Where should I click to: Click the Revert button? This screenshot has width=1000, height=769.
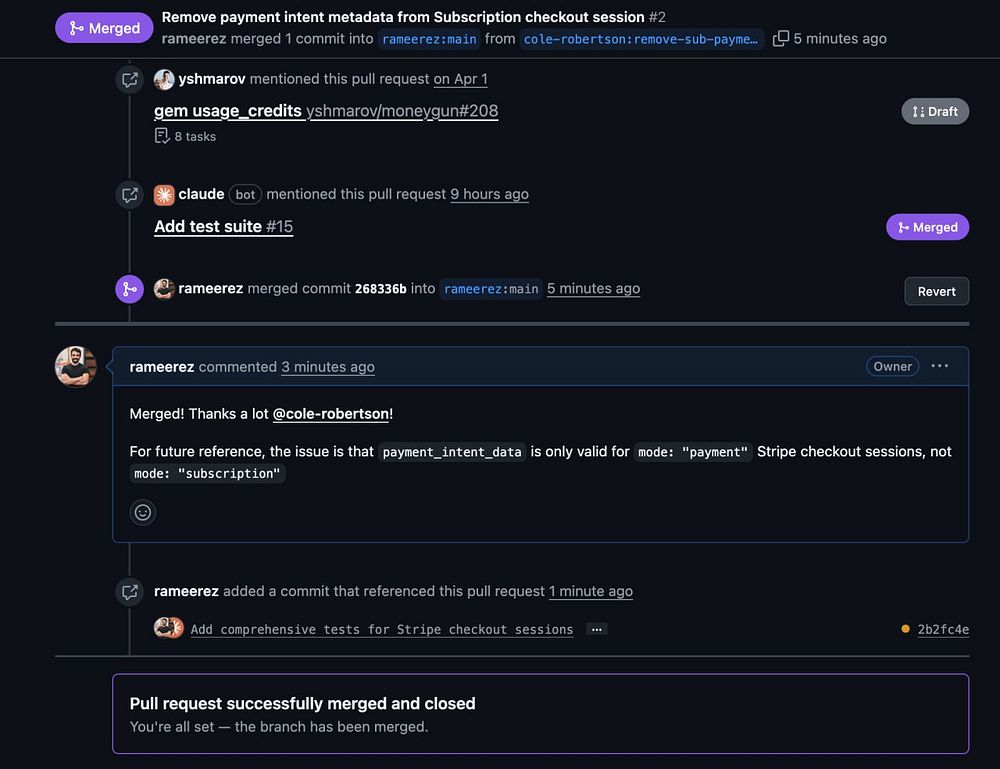pos(936,291)
